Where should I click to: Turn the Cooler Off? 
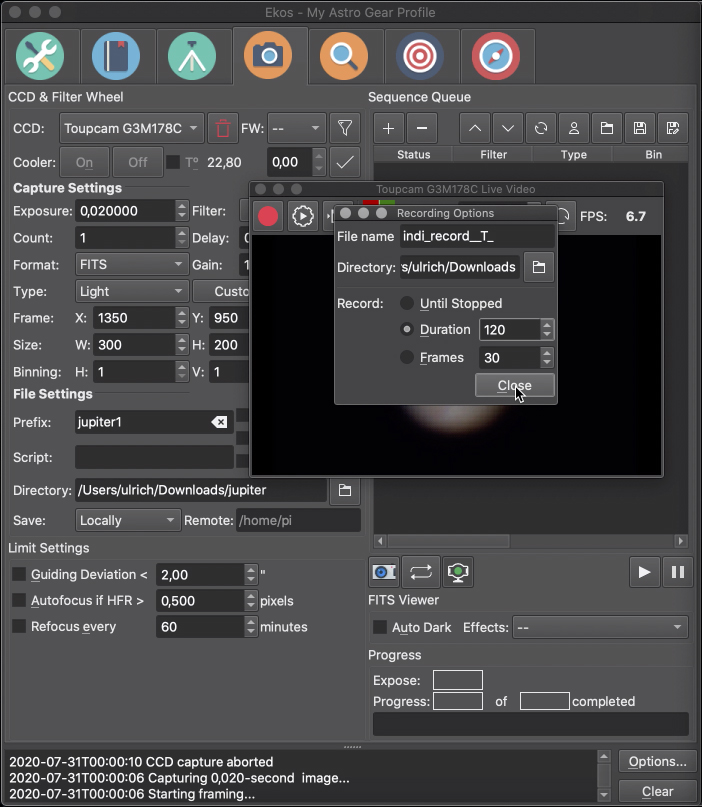(x=137, y=163)
